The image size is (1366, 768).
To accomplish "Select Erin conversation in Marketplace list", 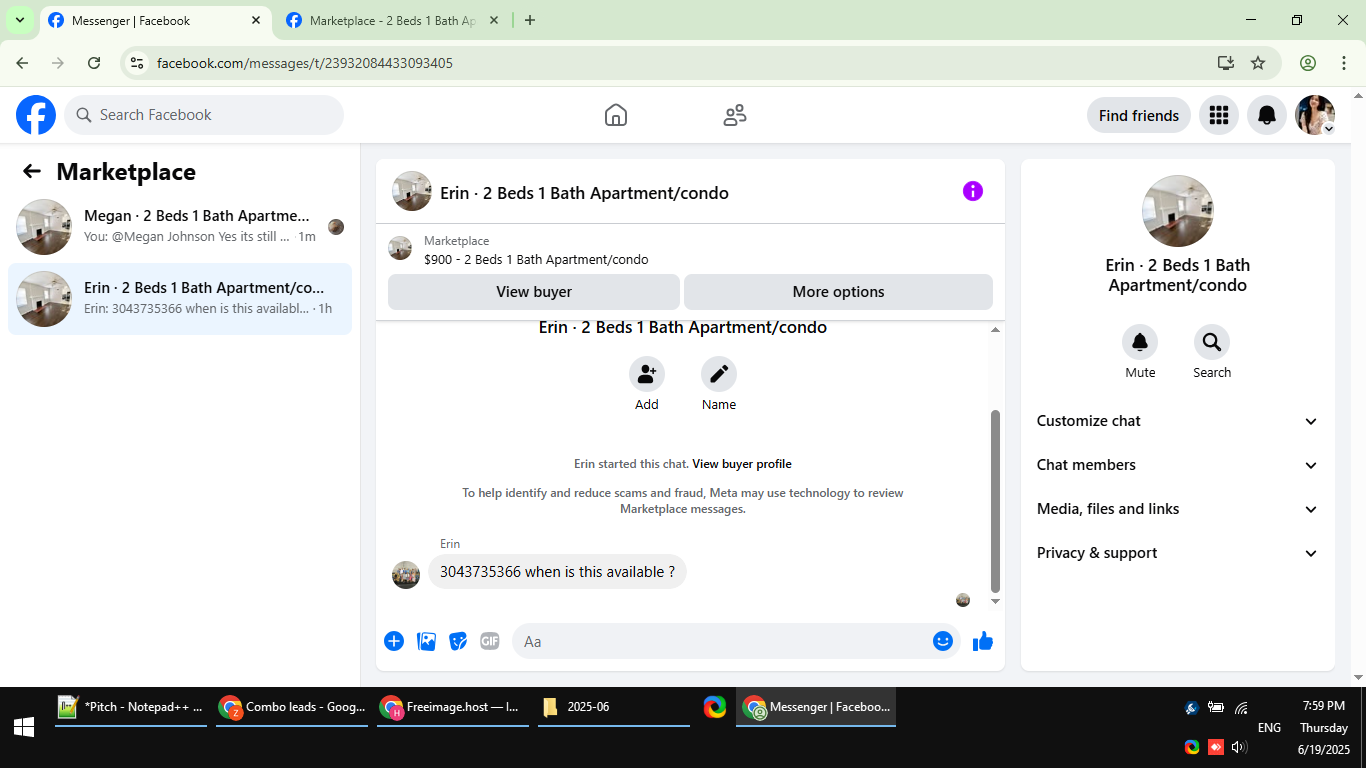I will tap(180, 299).
